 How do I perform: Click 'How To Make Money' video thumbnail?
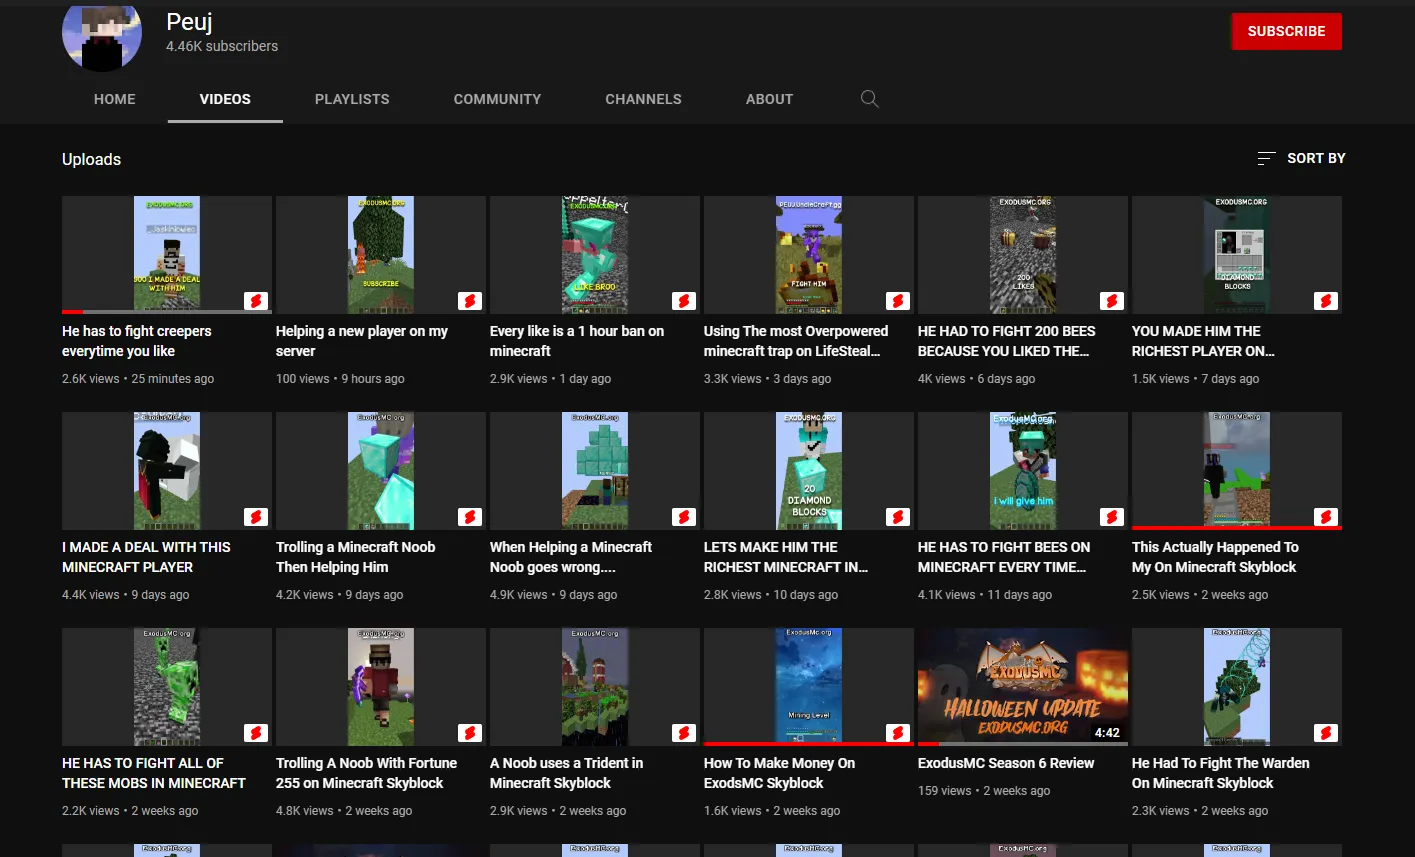(x=808, y=686)
